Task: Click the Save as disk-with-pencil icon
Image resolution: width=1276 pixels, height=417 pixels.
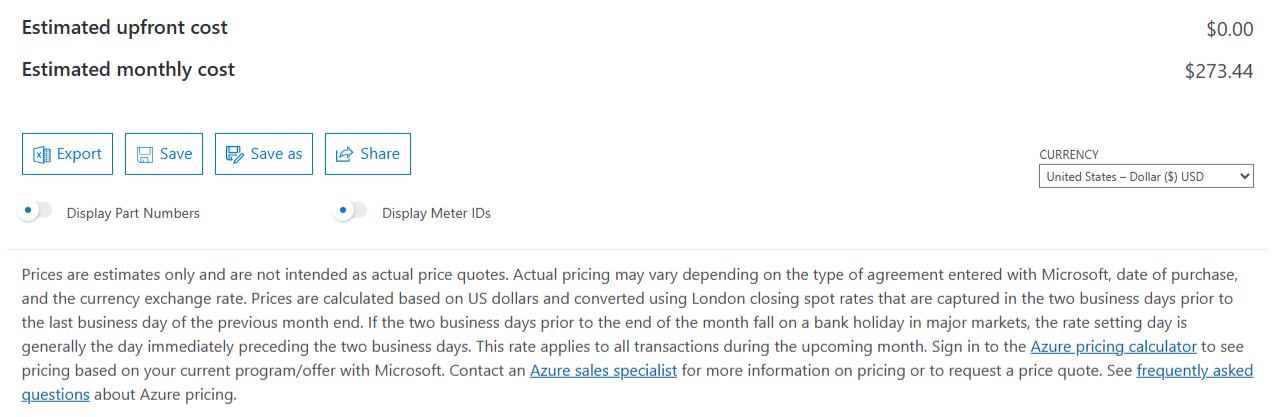Action: point(235,154)
